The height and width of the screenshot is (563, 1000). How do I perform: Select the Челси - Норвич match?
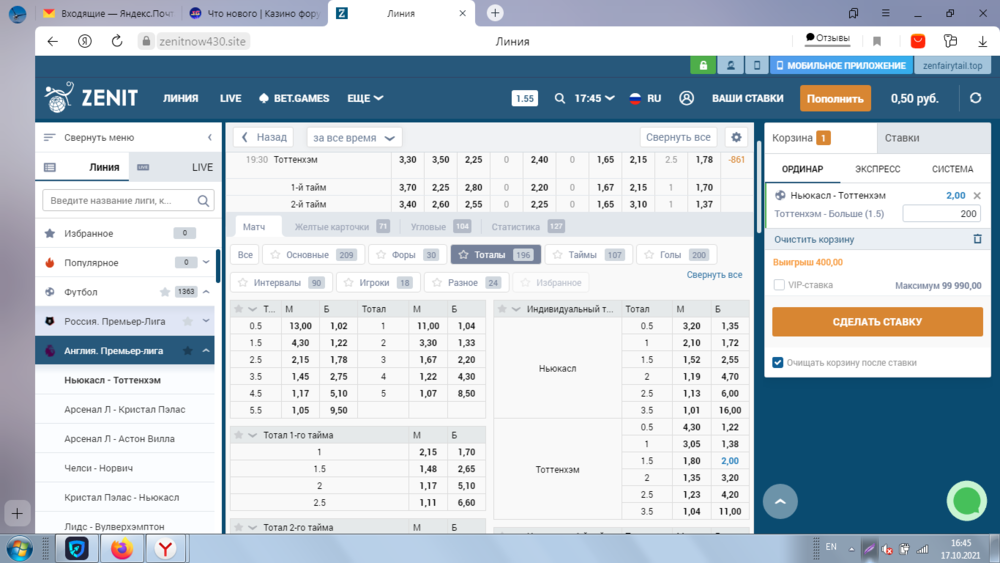pyautogui.click(x=98, y=468)
